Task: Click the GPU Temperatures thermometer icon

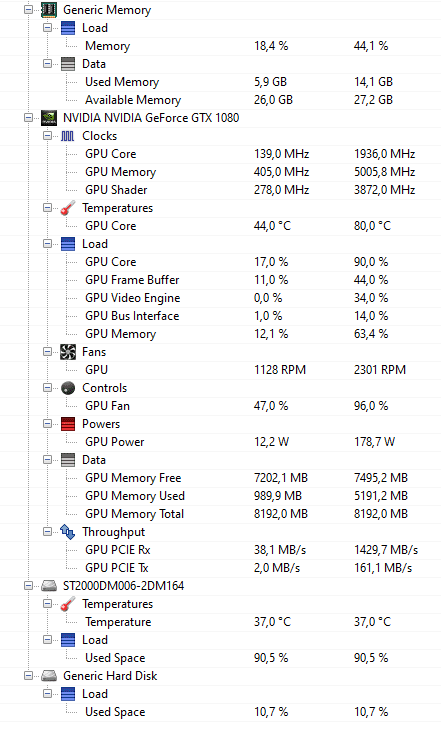Action: [68, 208]
